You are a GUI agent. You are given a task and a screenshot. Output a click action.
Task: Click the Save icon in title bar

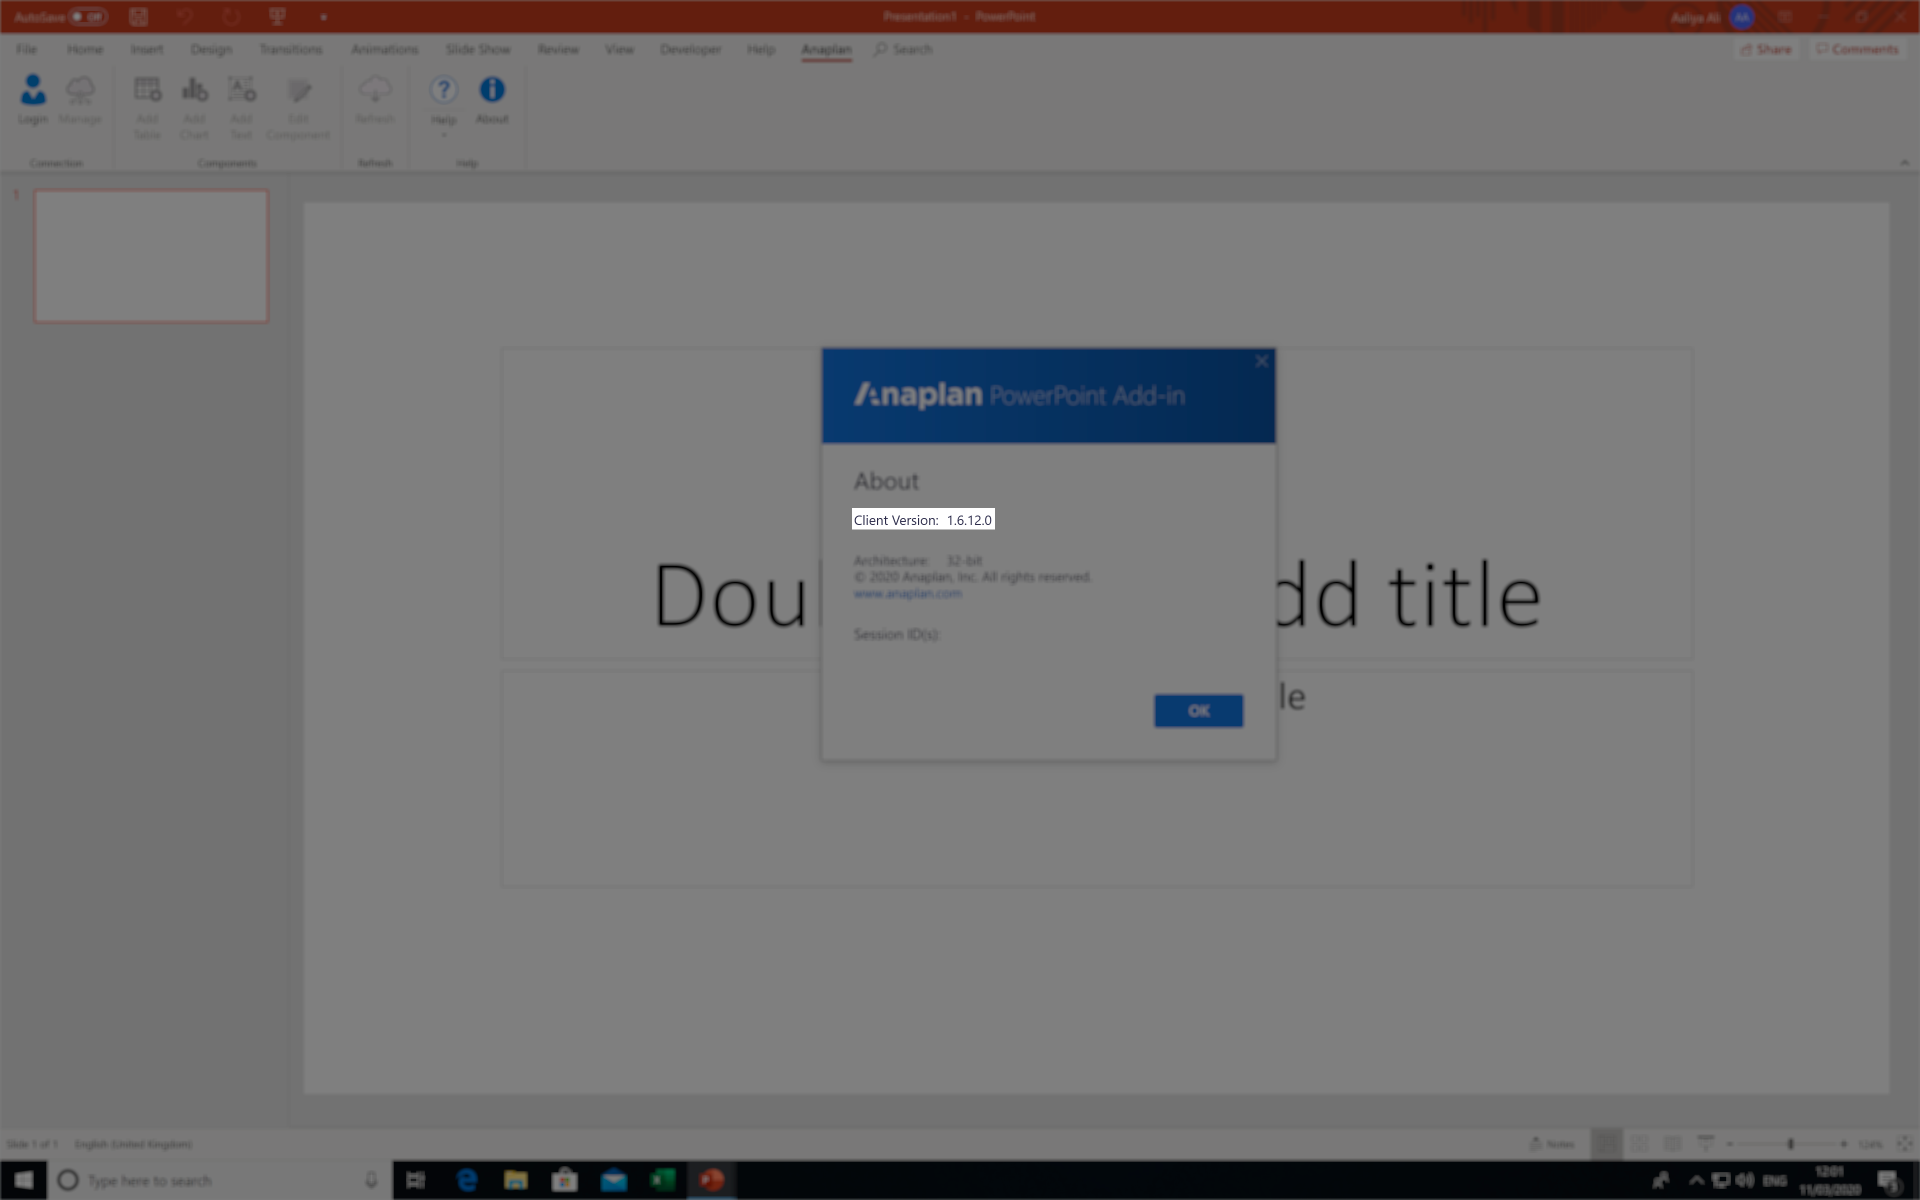click(139, 17)
